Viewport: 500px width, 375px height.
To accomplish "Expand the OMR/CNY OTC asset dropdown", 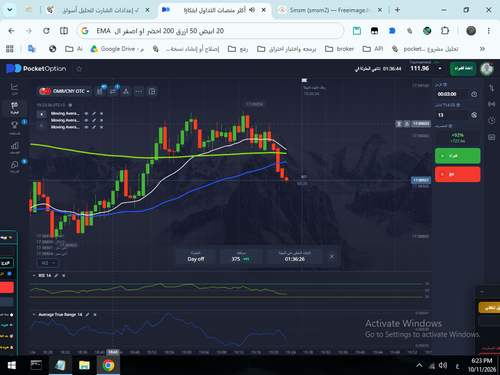I will [x=64, y=91].
